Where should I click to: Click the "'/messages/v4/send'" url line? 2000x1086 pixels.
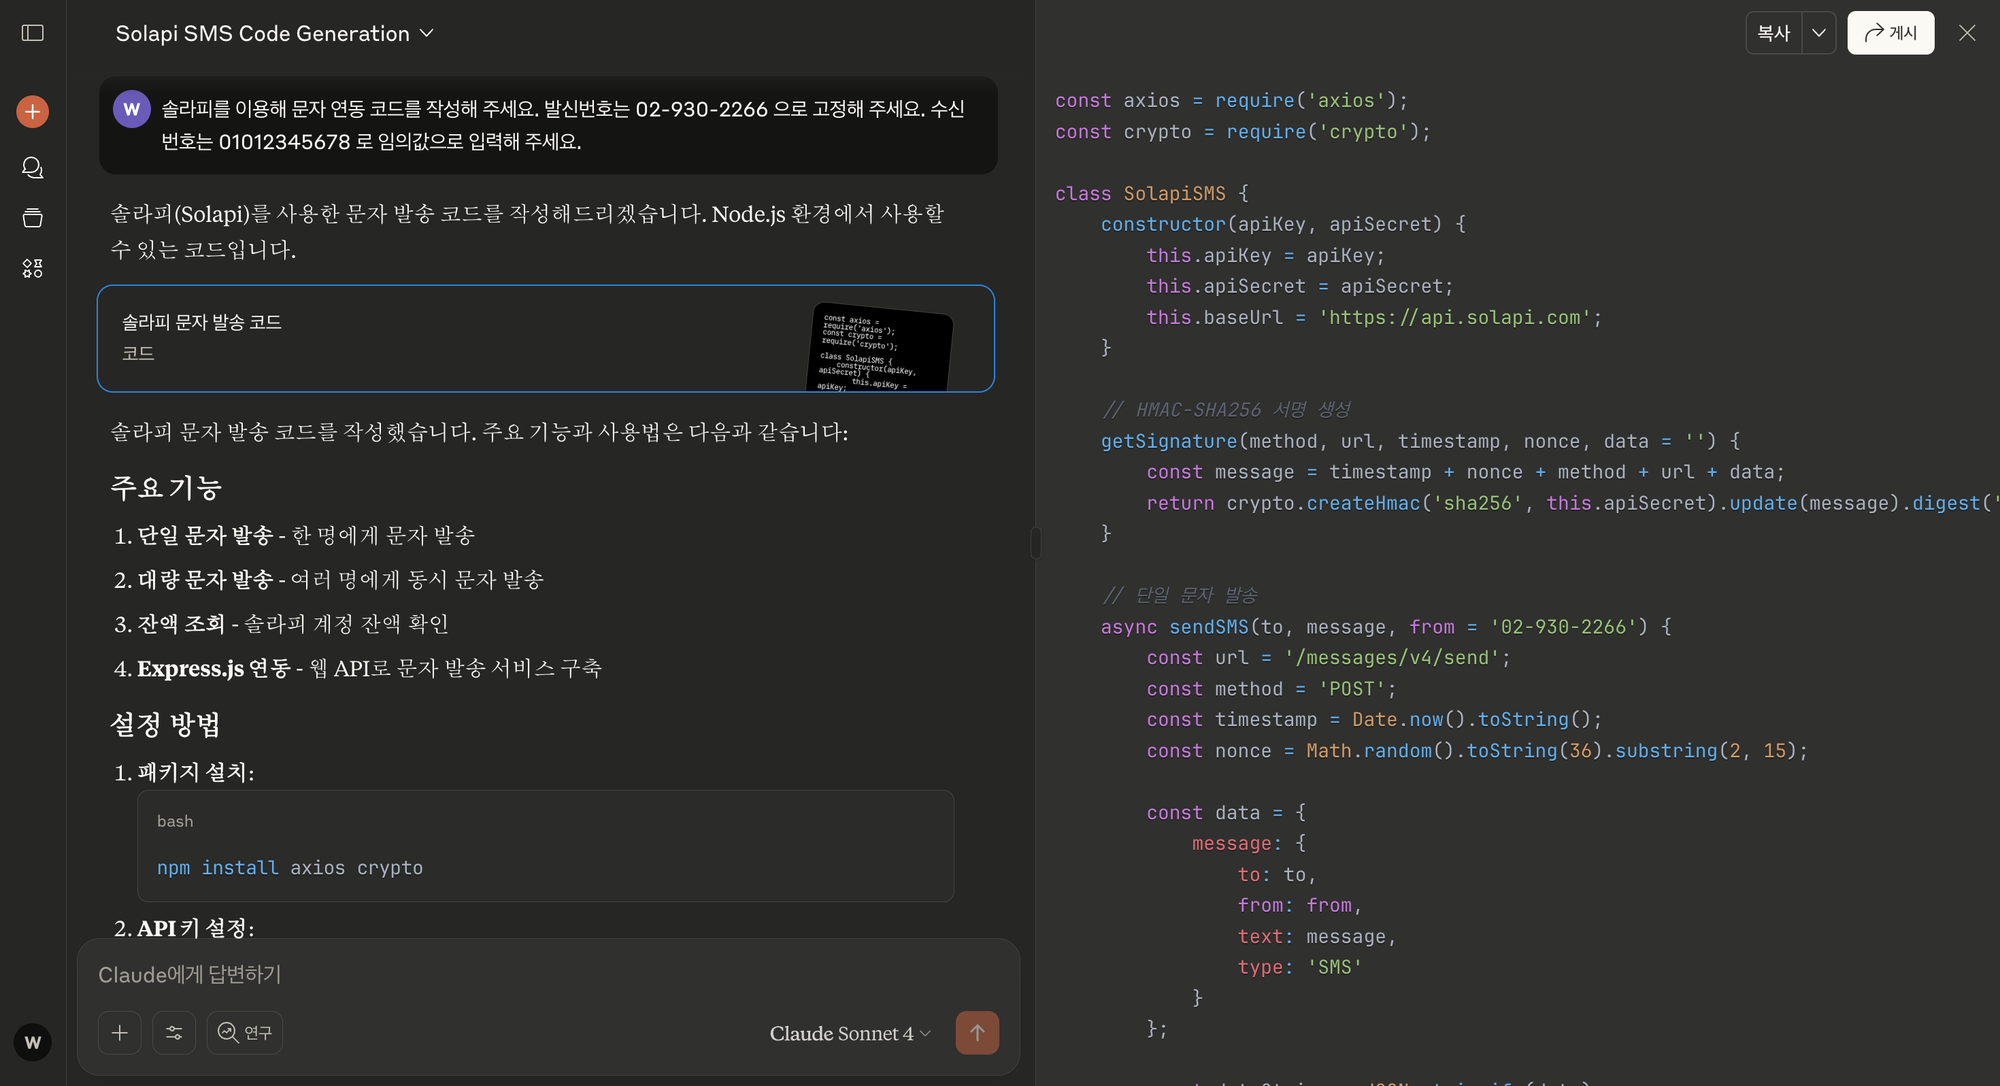pos(1329,658)
